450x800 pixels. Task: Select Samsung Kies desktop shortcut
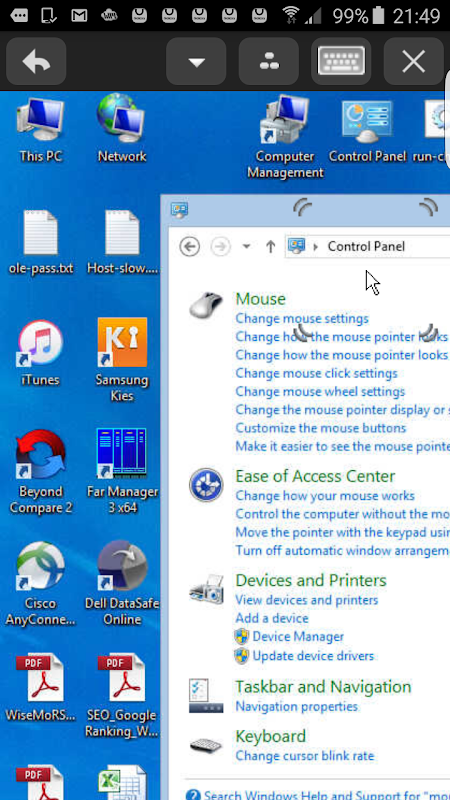click(122, 360)
